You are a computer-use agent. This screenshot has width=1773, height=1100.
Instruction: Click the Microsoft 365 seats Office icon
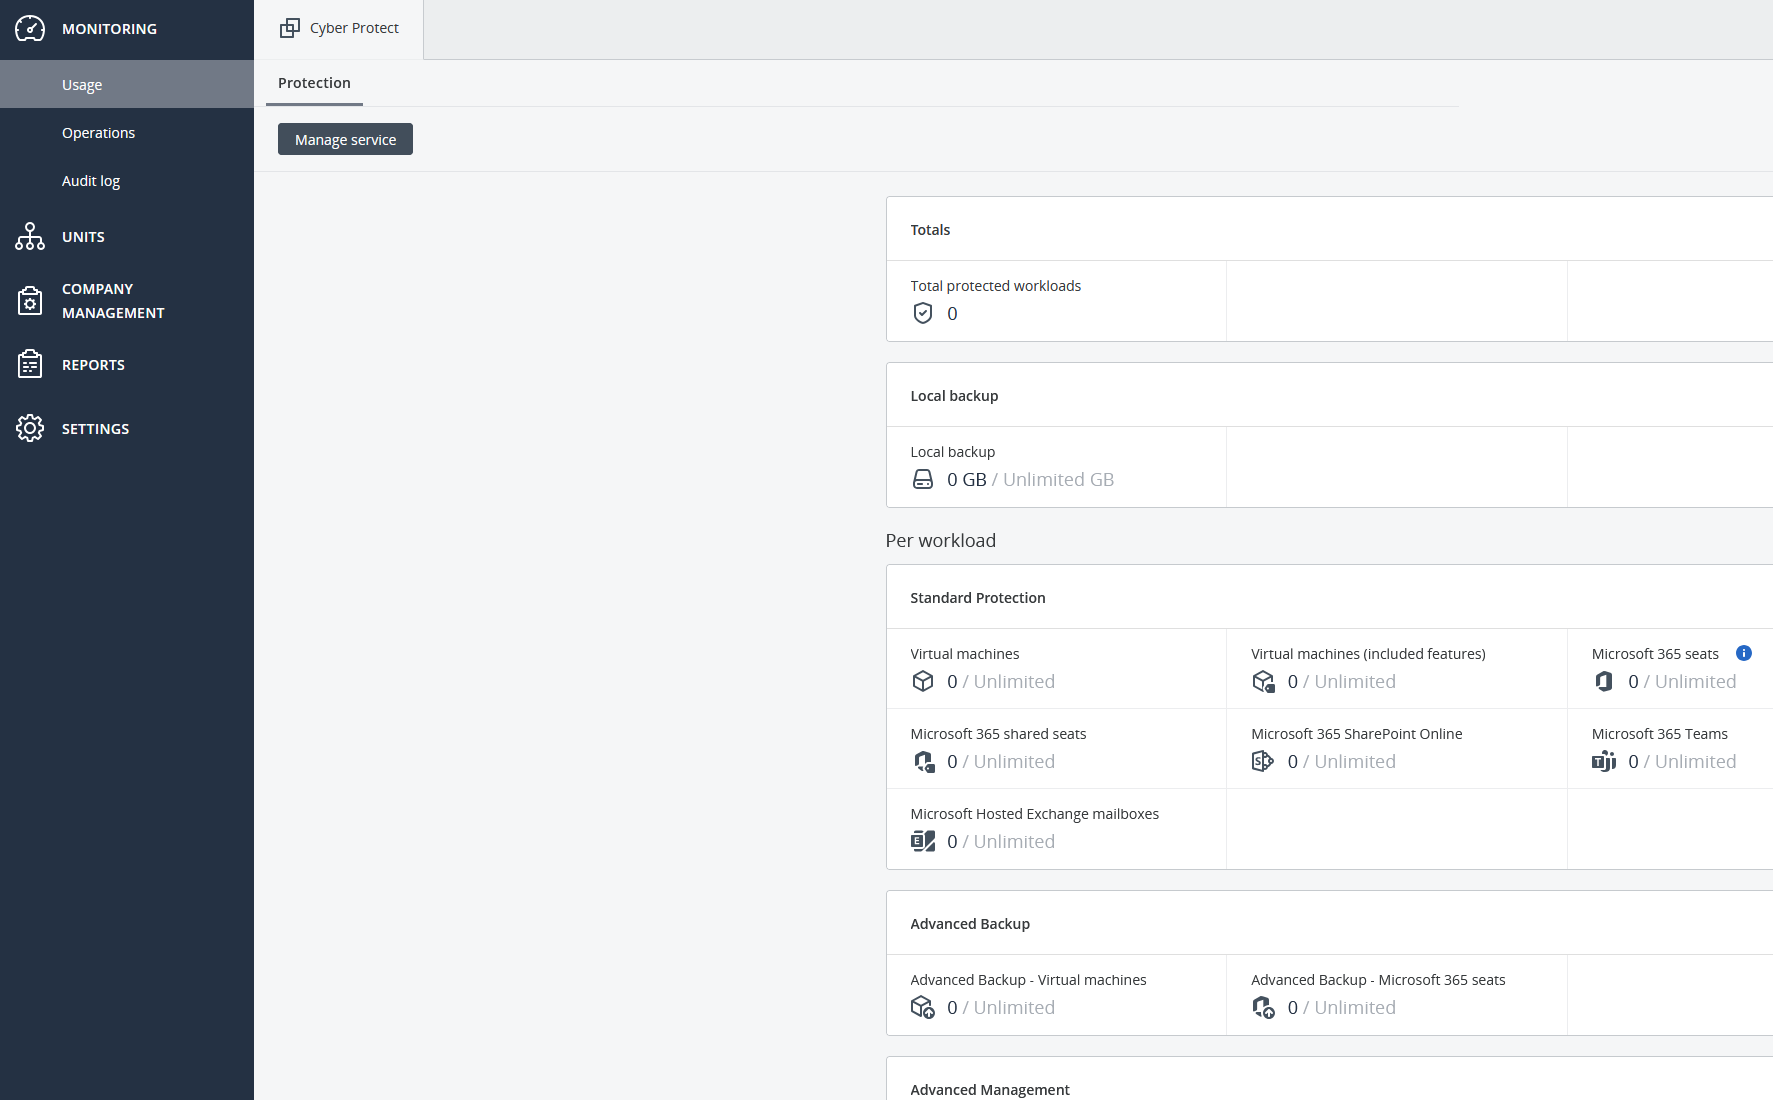coord(1604,681)
